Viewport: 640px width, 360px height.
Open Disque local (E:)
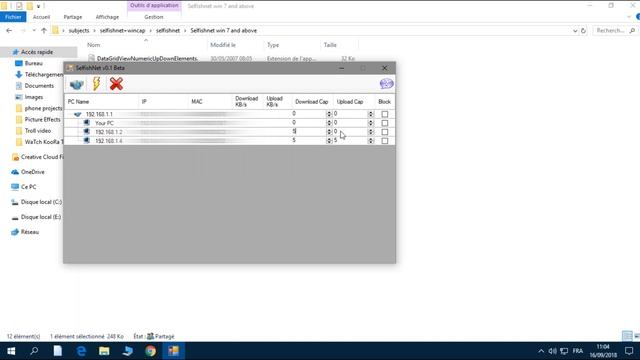click(41, 217)
